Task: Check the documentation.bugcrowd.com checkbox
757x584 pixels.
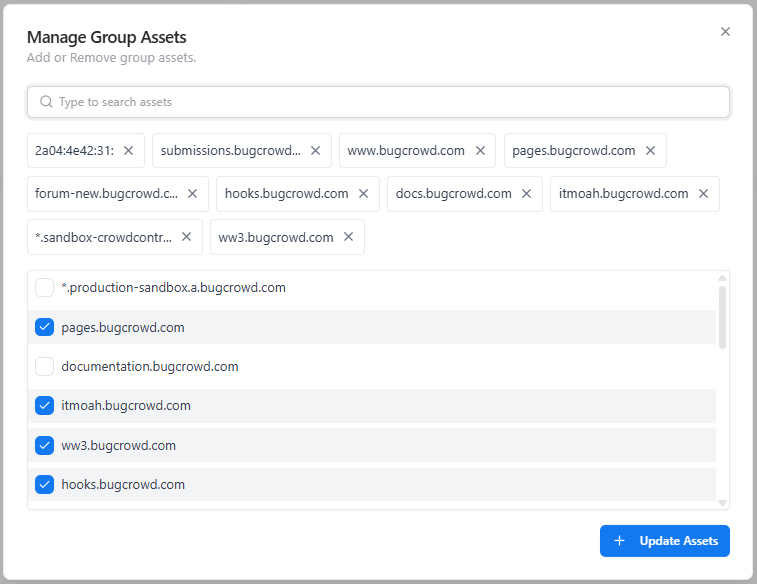Action: point(44,367)
